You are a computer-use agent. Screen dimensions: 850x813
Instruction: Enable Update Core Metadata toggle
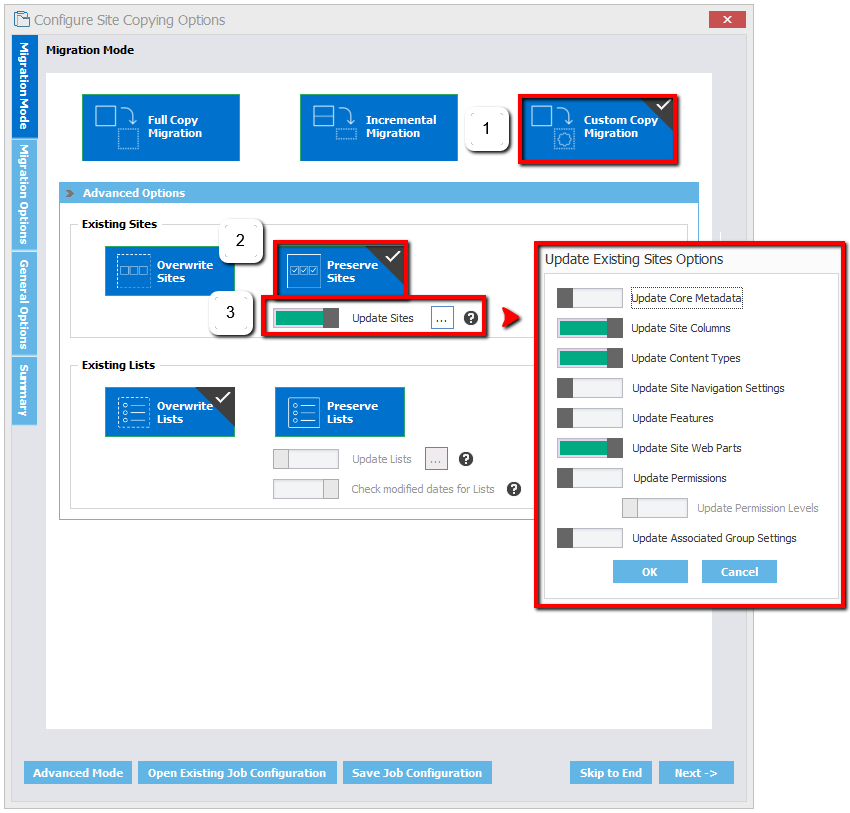point(590,298)
